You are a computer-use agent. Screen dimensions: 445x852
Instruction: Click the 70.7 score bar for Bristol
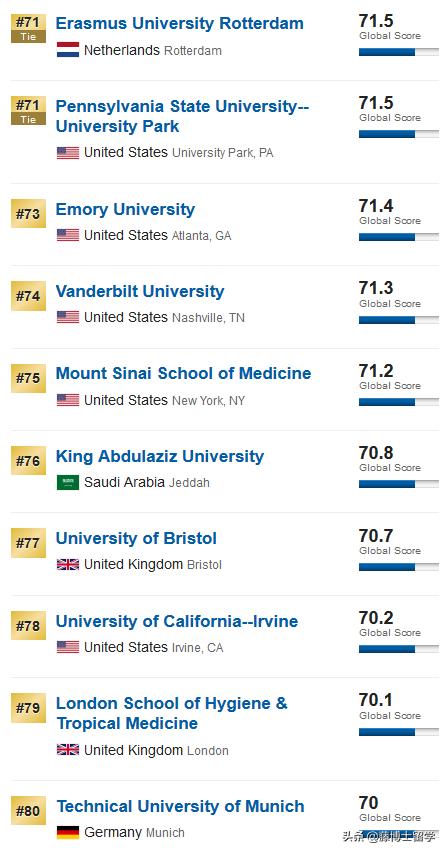[399, 567]
